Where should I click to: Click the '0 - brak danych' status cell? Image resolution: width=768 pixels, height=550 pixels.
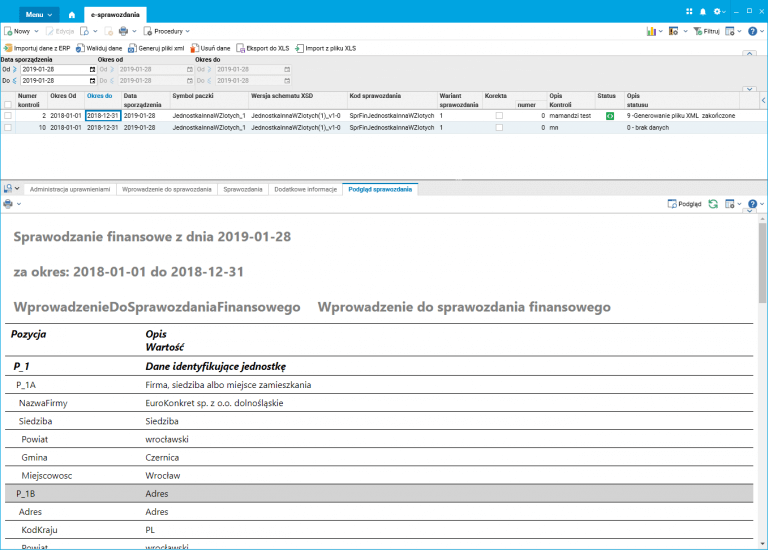coord(648,127)
